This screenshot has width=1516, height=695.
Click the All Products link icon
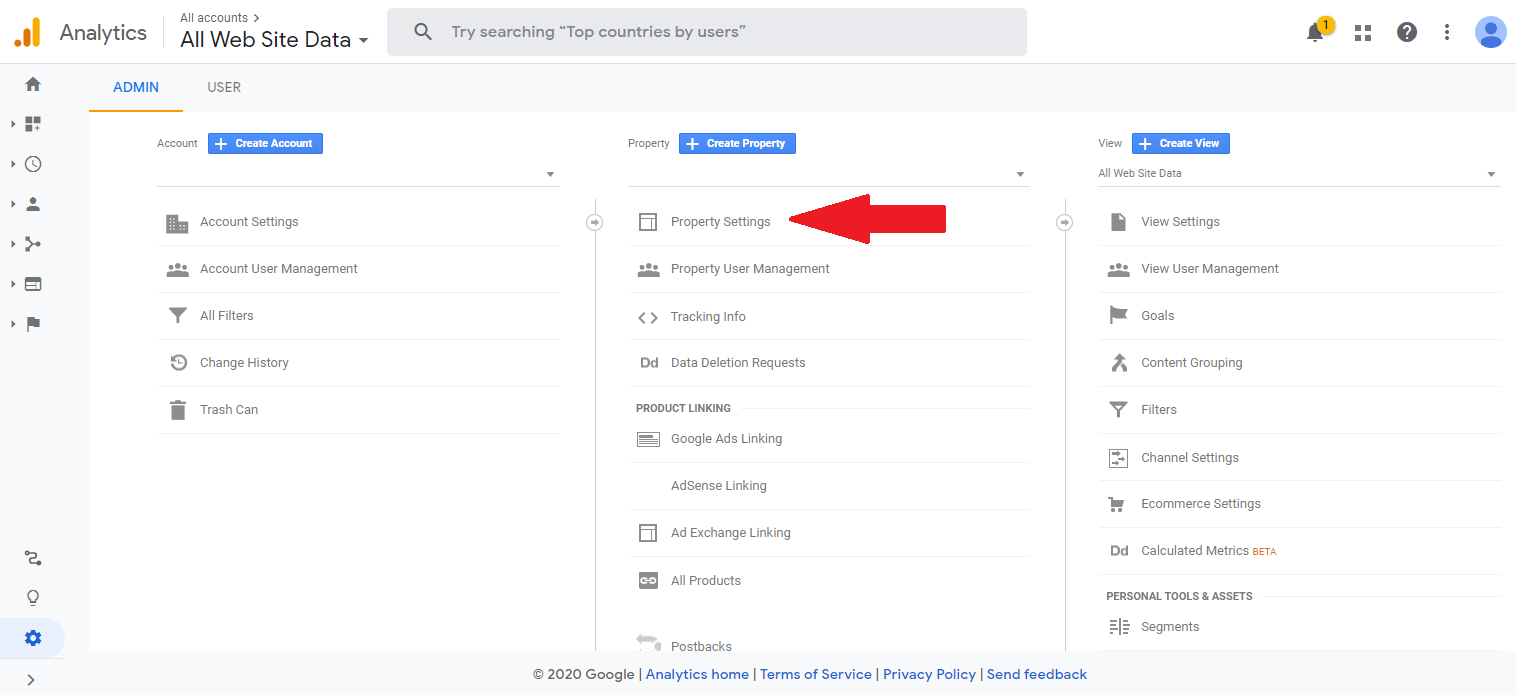tap(648, 581)
